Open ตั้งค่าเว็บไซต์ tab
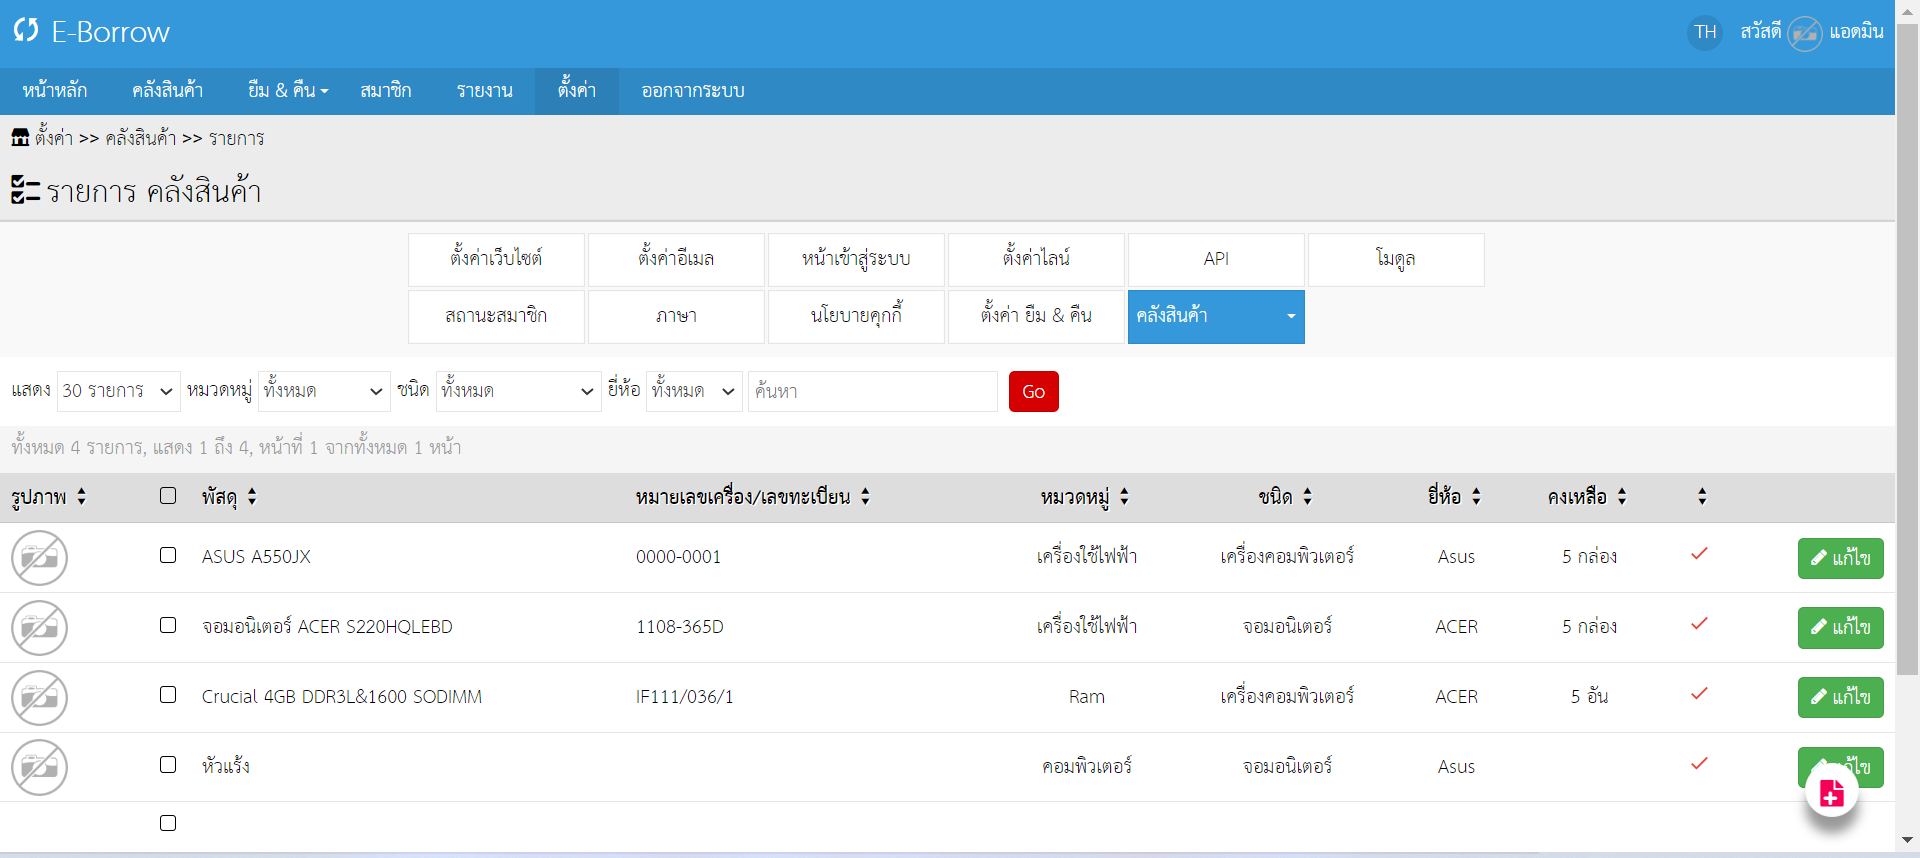This screenshot has width=1920, height=858. (x=496, y=260)
